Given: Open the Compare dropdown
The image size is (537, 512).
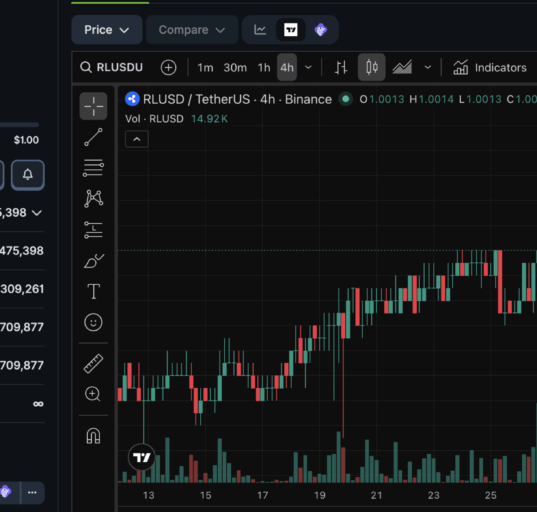Looking at the screenshot, I should click(x=192, y=30).
